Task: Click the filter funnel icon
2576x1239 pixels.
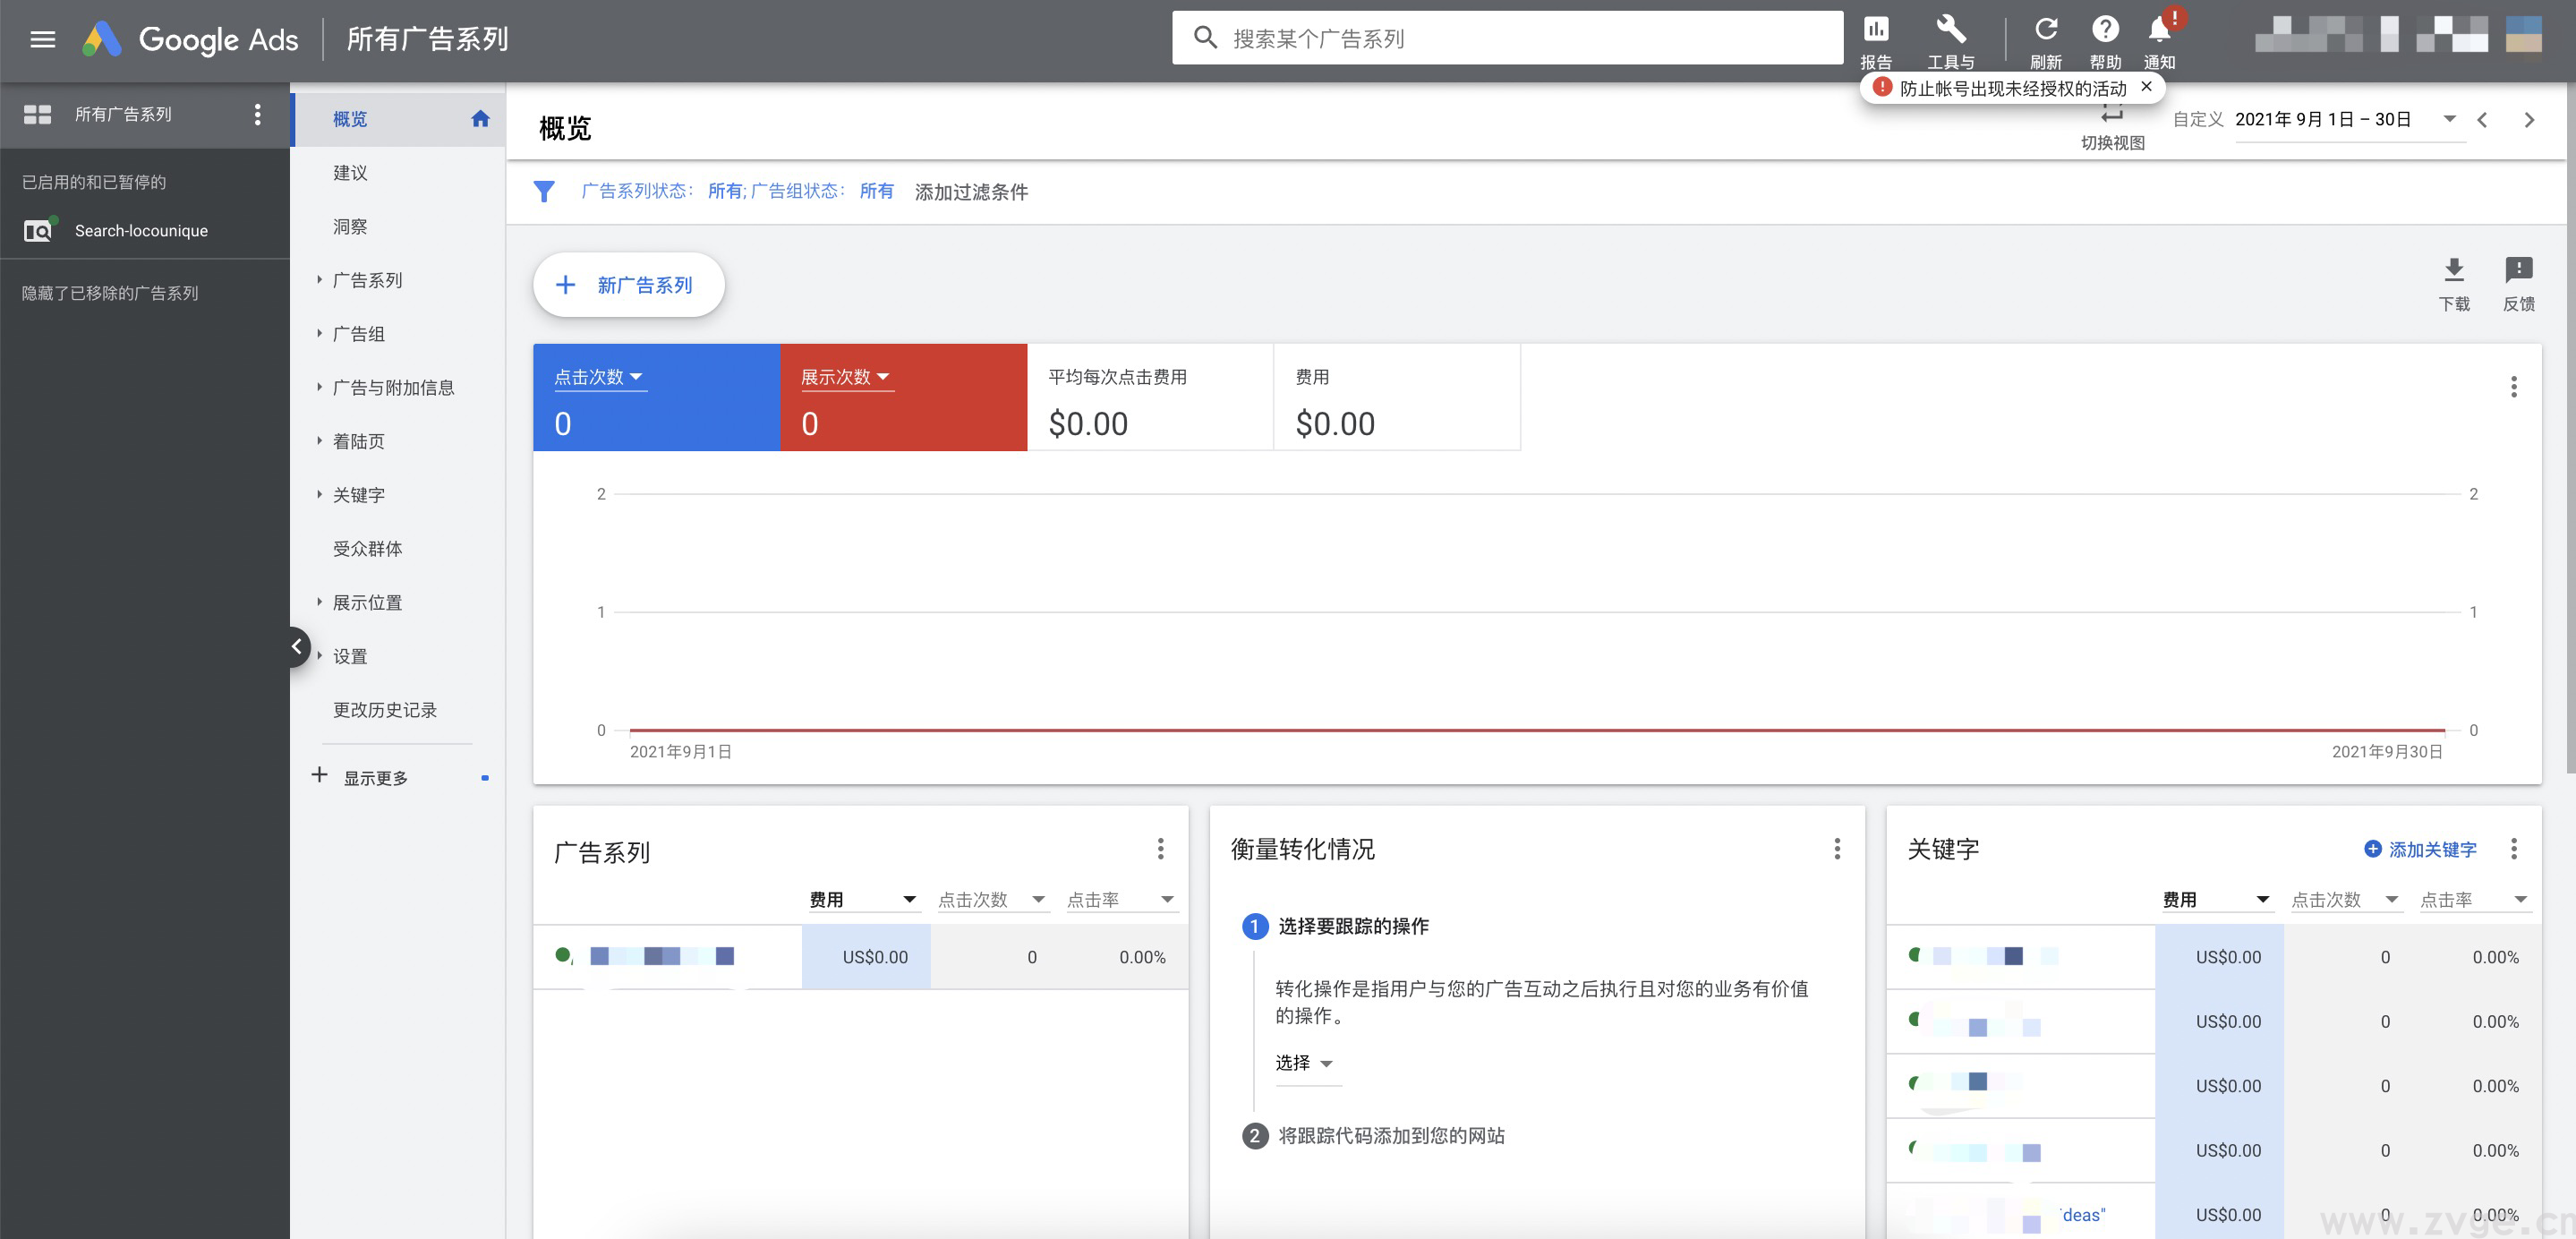Action: pyautogui.click(x=544, y=191)
